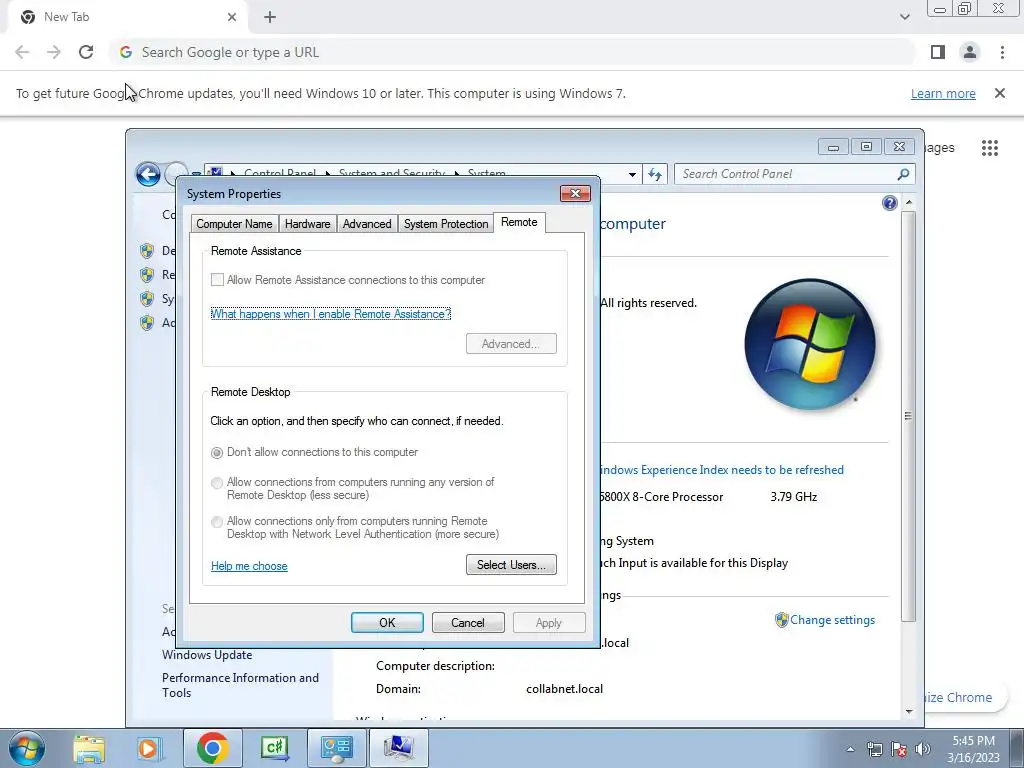Open Chrome side panel icon
This screenshot has height=768, width=1024.
(938, 52)
